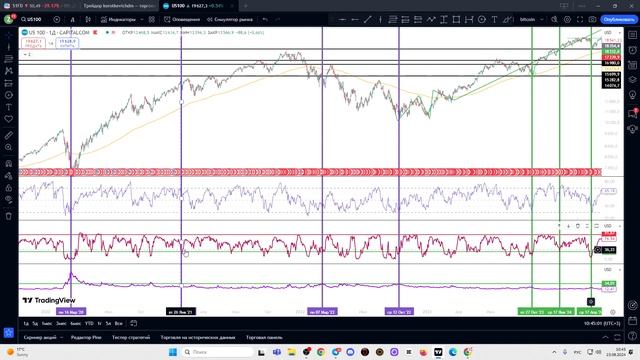Click the undo arrow in top toolbar
Screen dimensions: 640x360
(x=265, y=19)
